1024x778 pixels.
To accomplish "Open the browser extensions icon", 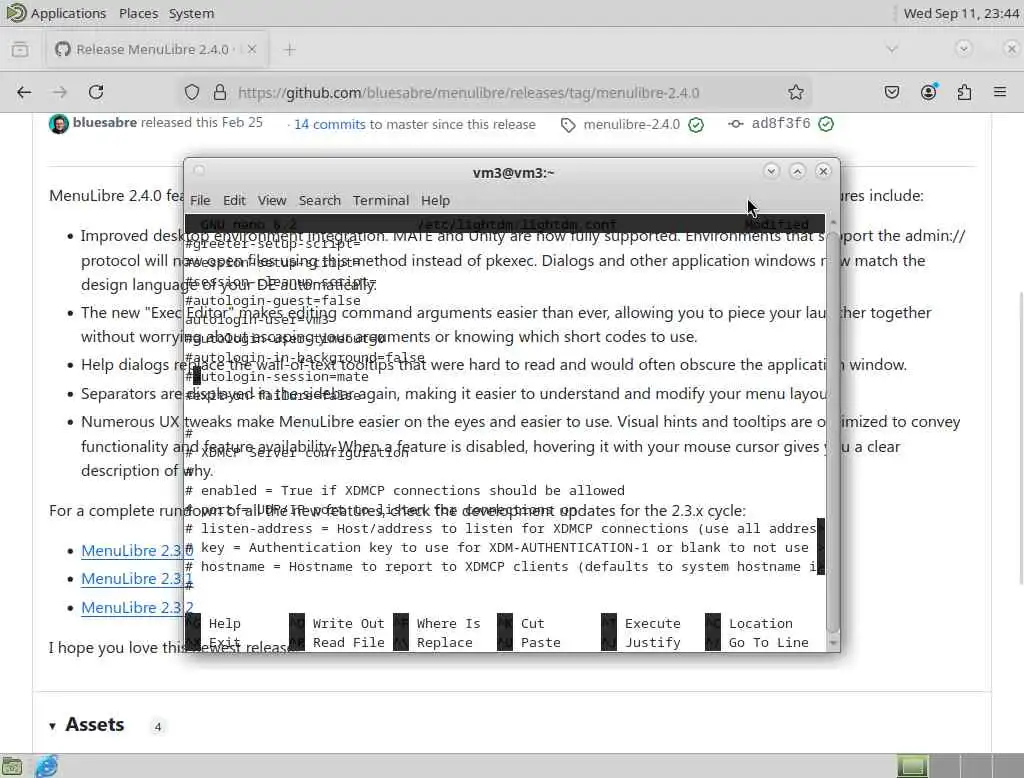I will [964, 92].
